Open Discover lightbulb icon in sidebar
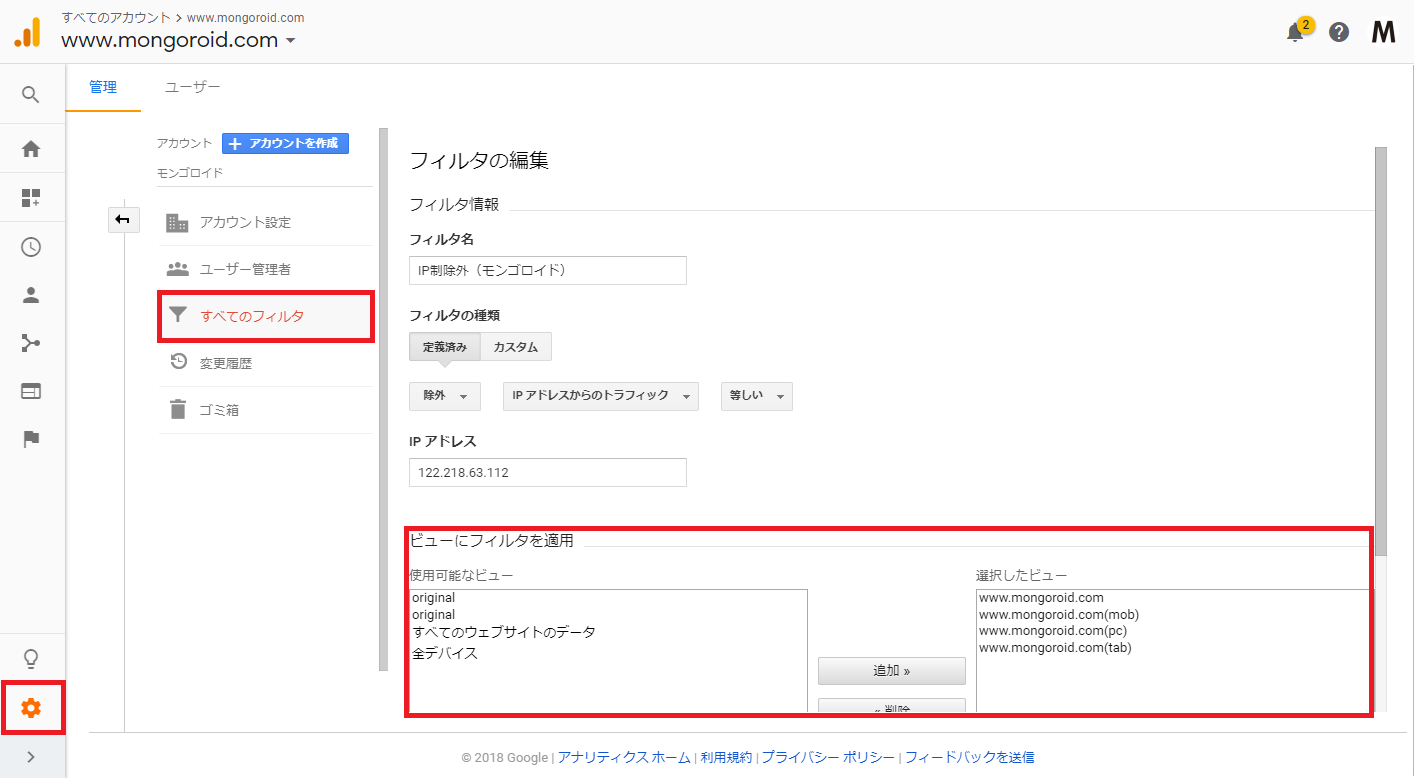The height and width of the screenshot is (778, 1414). 31,659
